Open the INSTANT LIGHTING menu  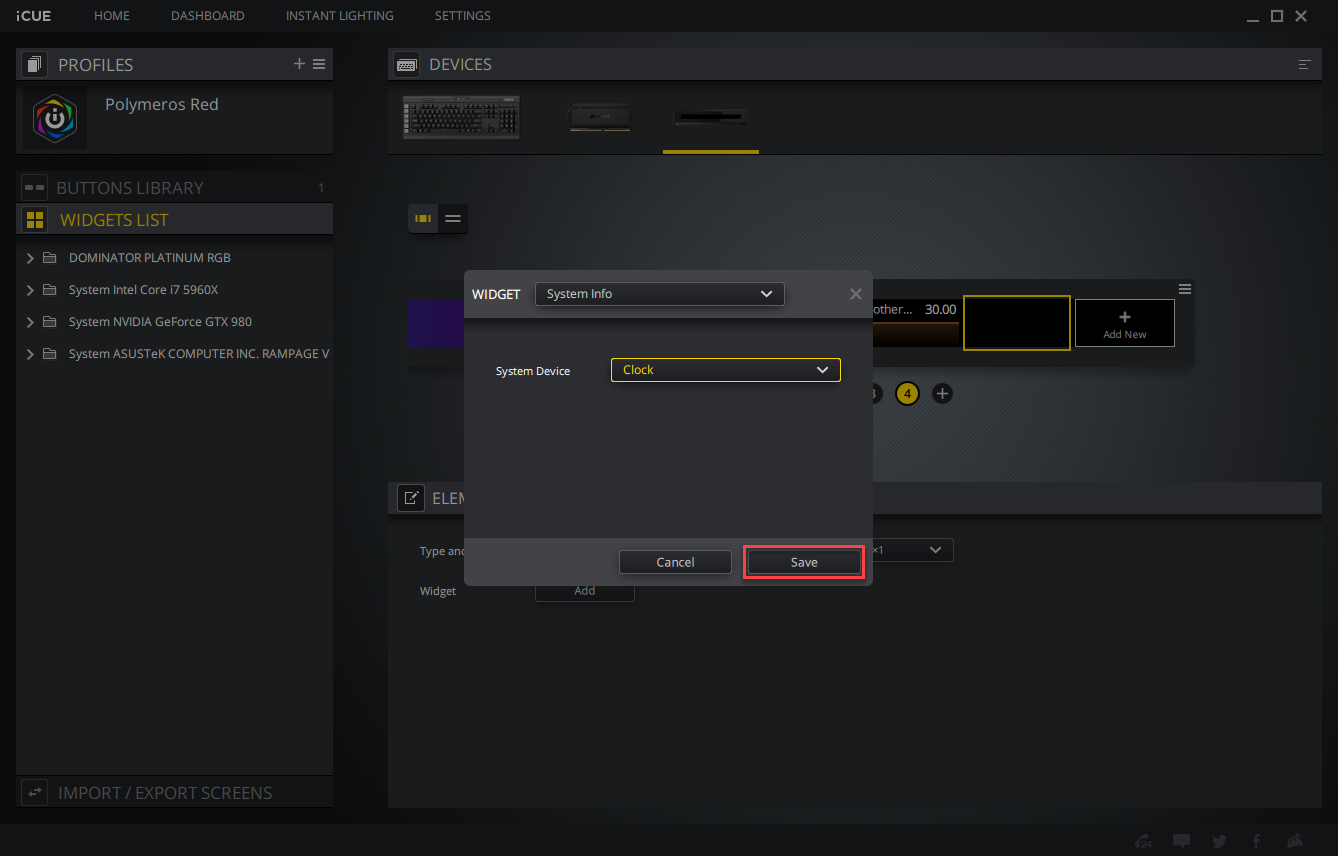point(340,16)
